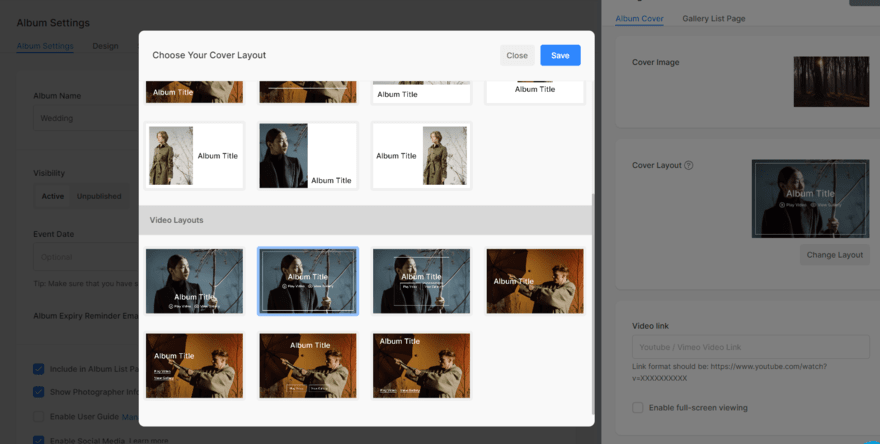
Task: Switch to the Gallery List Page tab
Action: (x=713, y=19)
